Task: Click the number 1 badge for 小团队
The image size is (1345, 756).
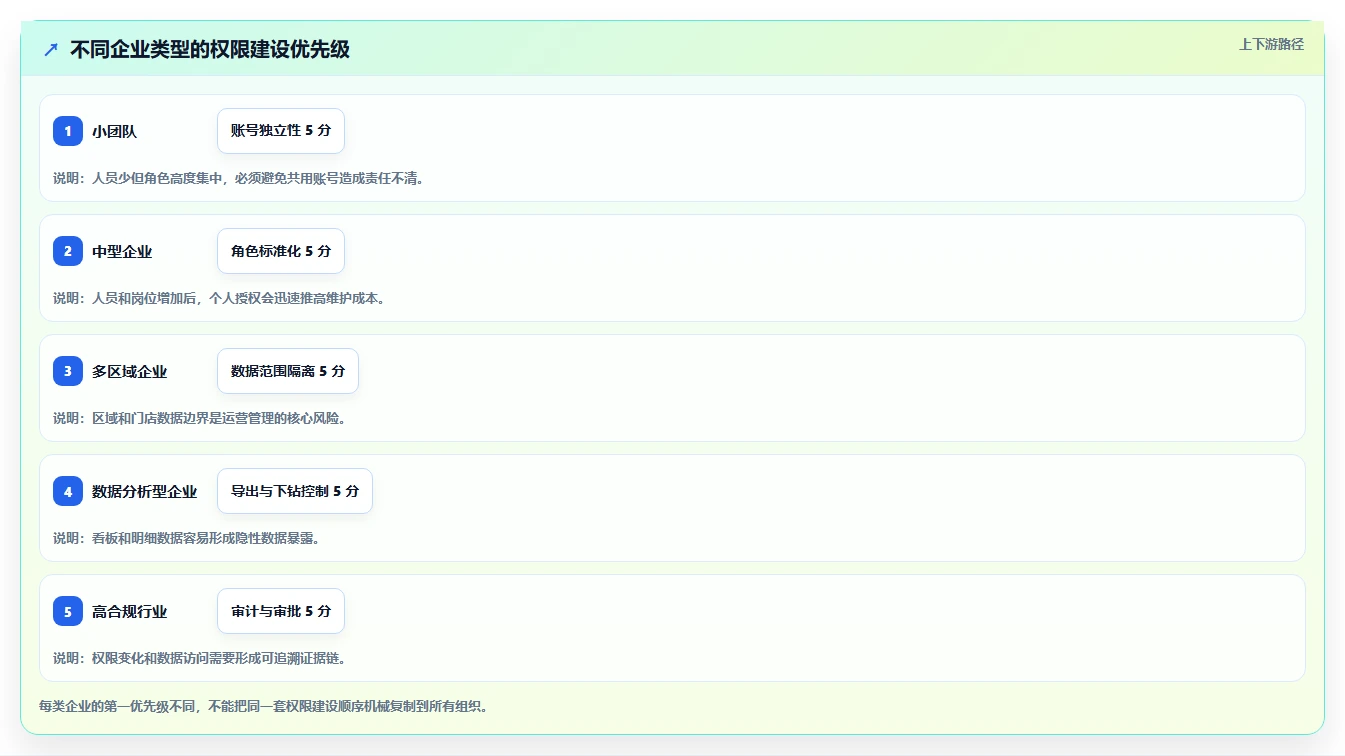Action: 68,131
